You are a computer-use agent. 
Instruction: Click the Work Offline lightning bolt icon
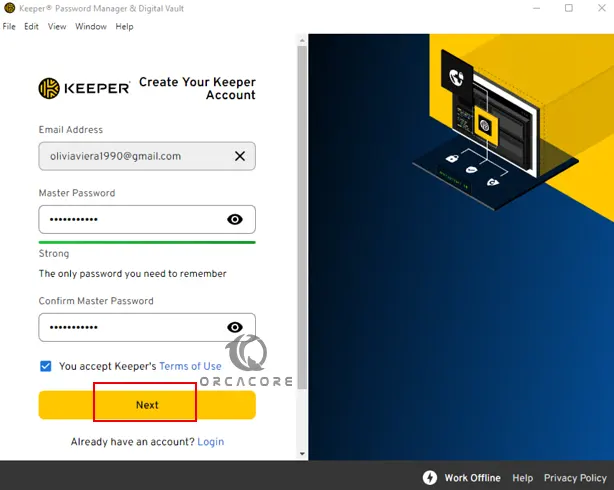[x=430, y=477]
